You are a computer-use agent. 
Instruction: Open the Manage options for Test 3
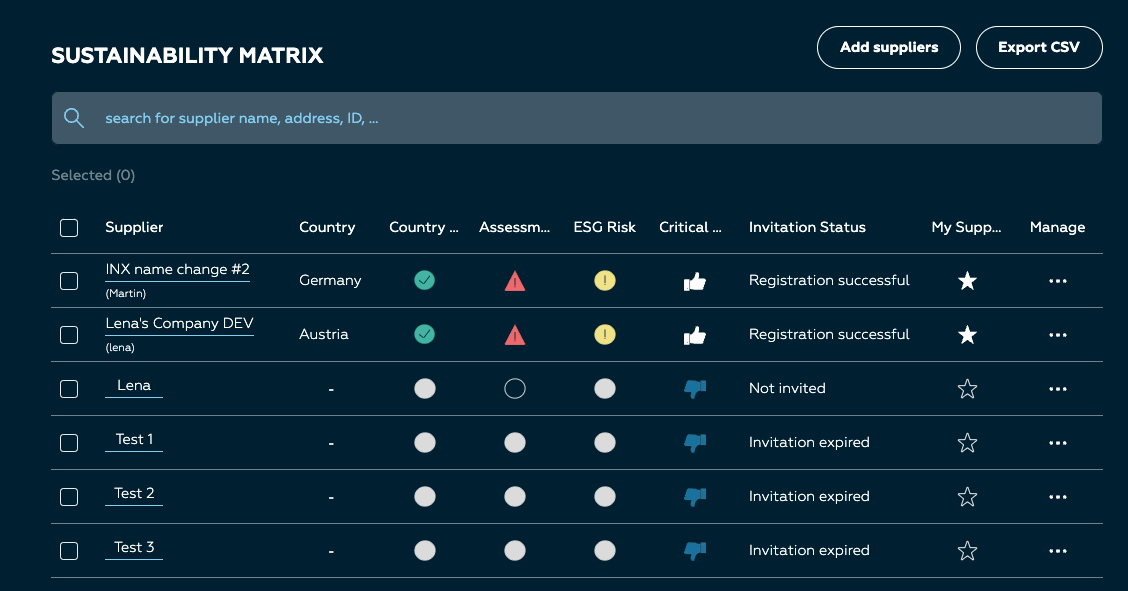(1058, 551)
